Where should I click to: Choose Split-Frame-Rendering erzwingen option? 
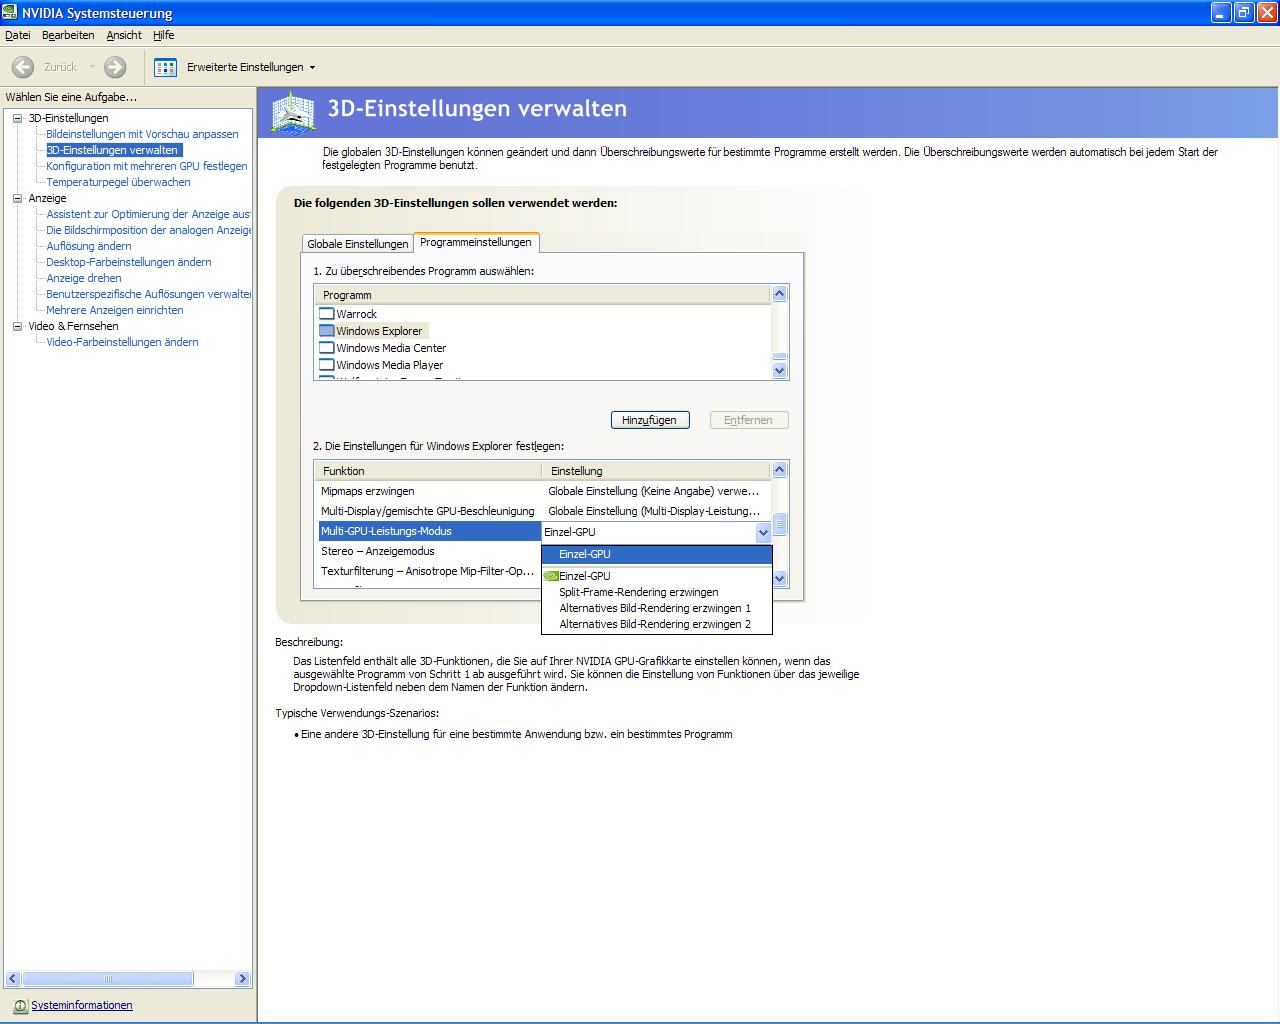tap(639, 592)
